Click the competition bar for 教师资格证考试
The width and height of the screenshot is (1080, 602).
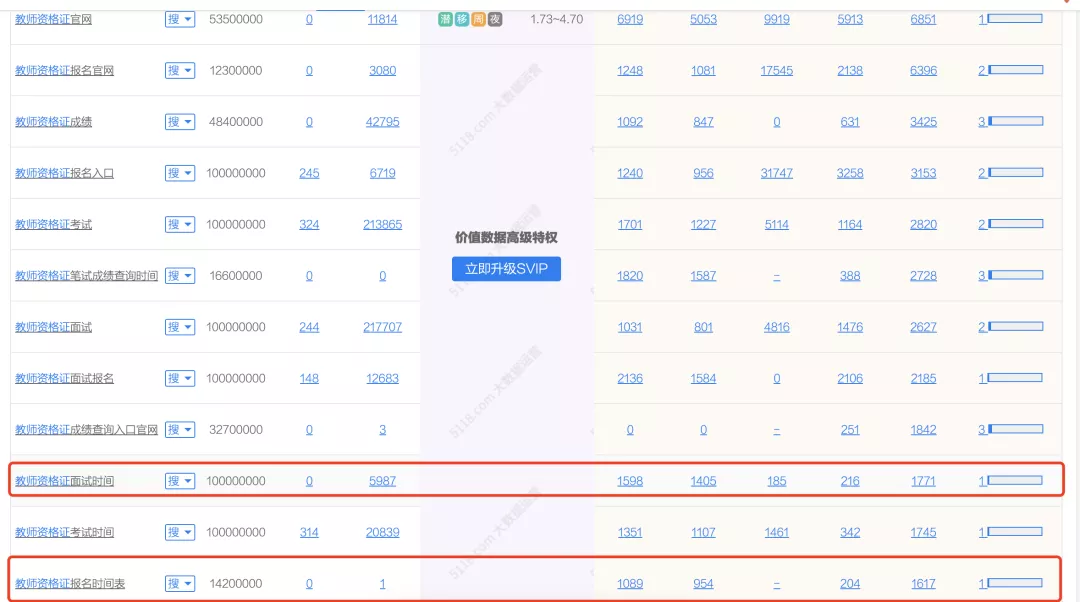tap(1015, 224)
